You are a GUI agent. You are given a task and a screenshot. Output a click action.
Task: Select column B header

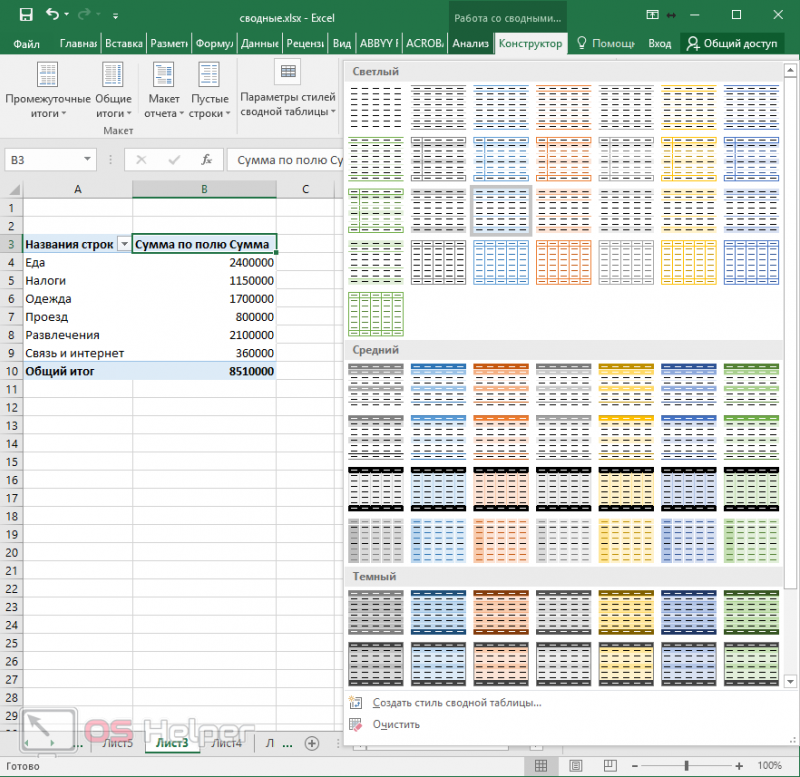pos(204,189)
